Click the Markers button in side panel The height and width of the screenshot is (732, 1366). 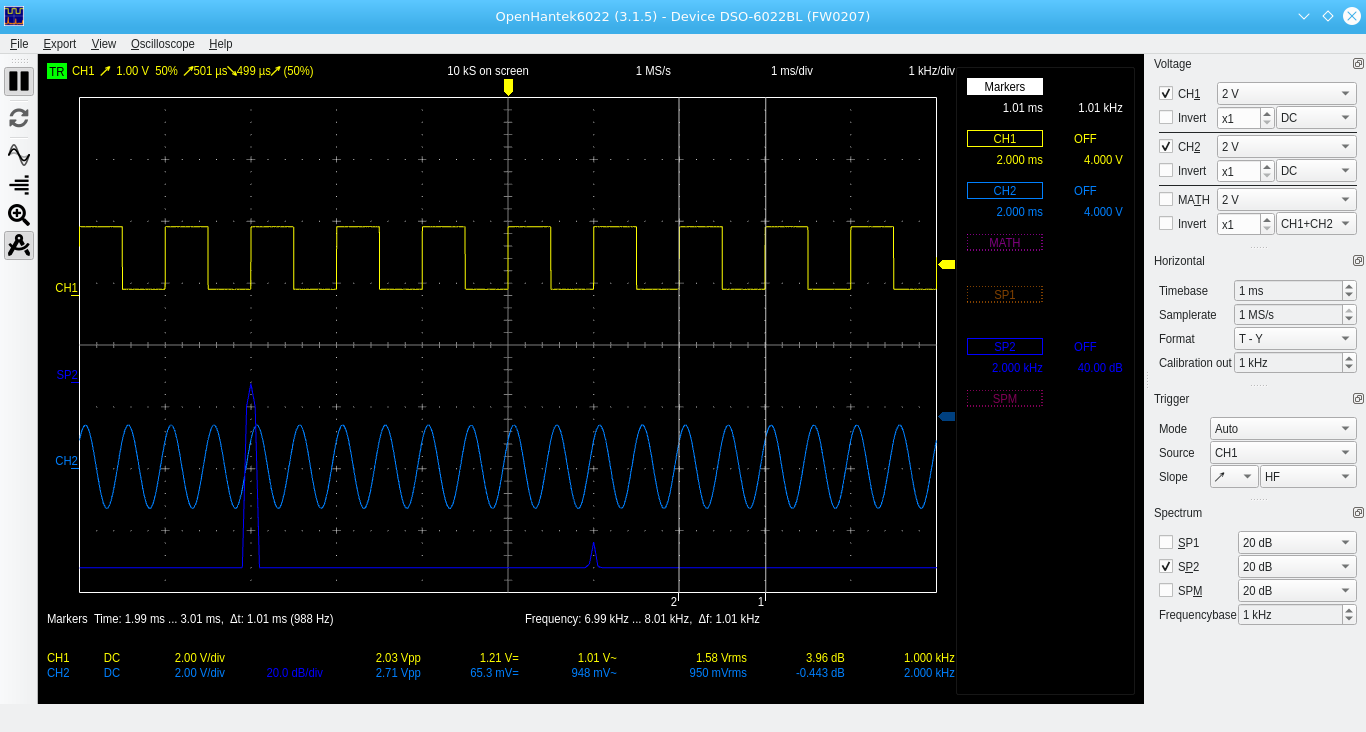(1004, 86)
